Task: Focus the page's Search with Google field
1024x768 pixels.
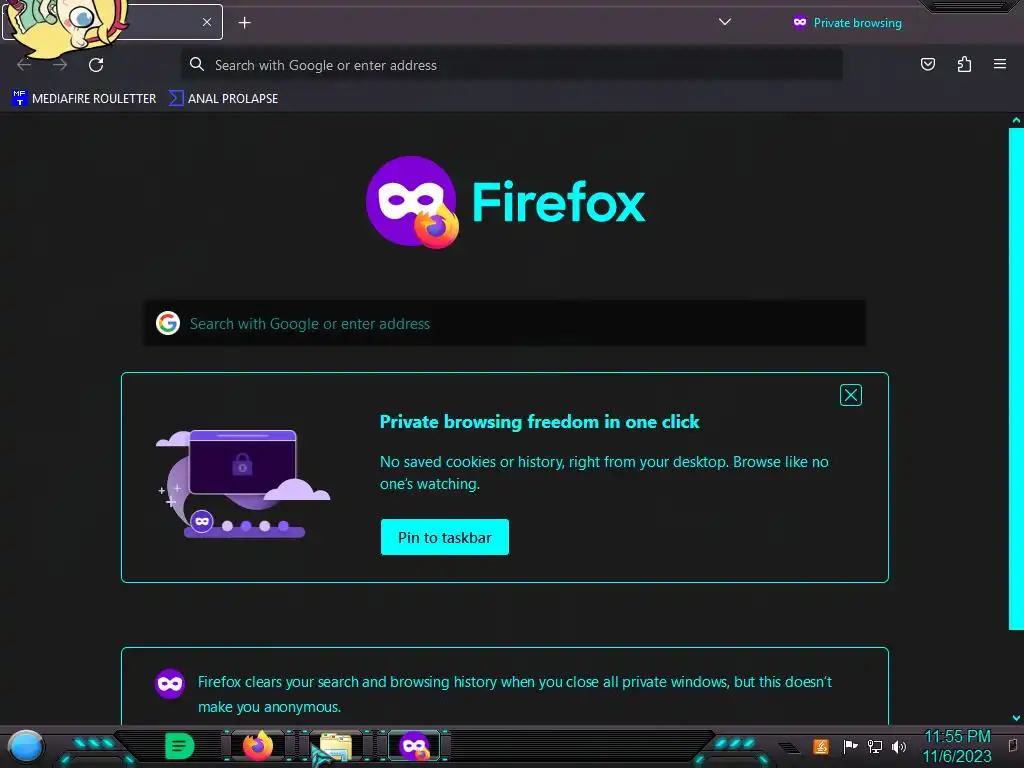Action: tap(504, 323)
